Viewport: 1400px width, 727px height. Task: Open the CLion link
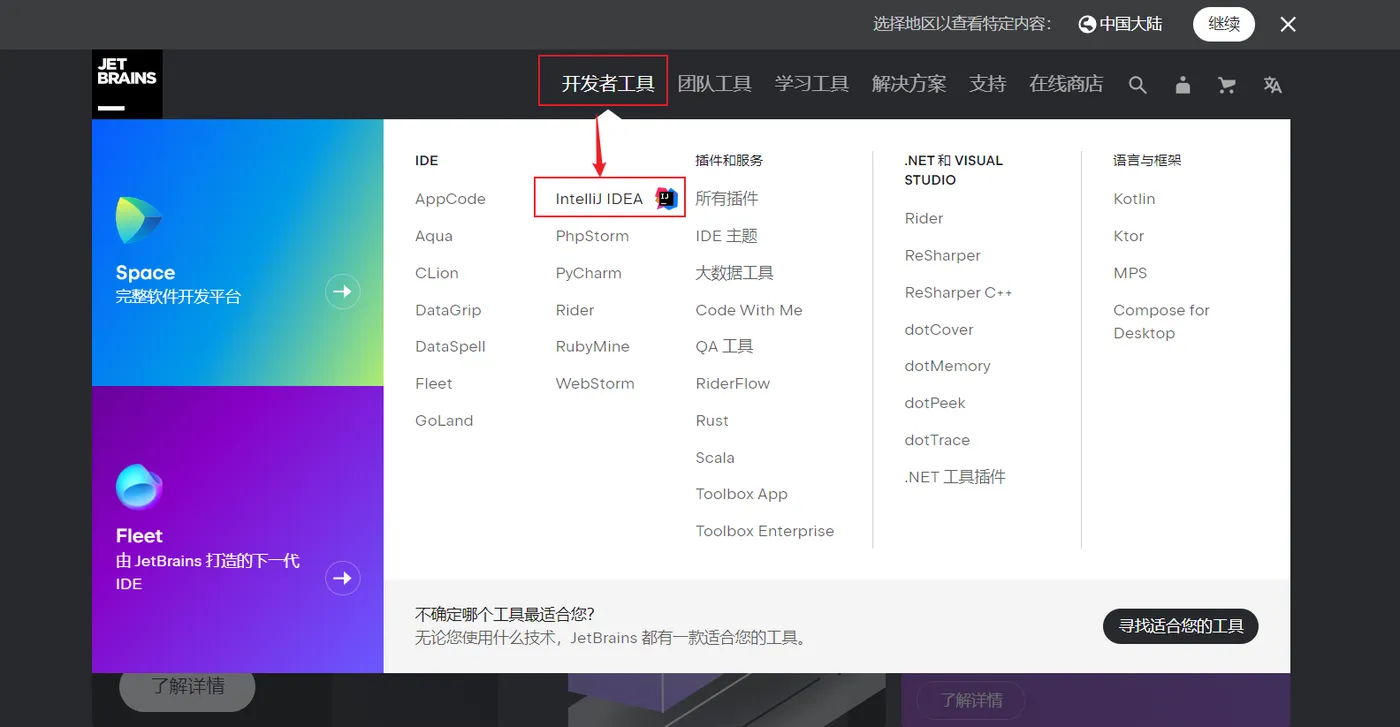click(437, 273)
